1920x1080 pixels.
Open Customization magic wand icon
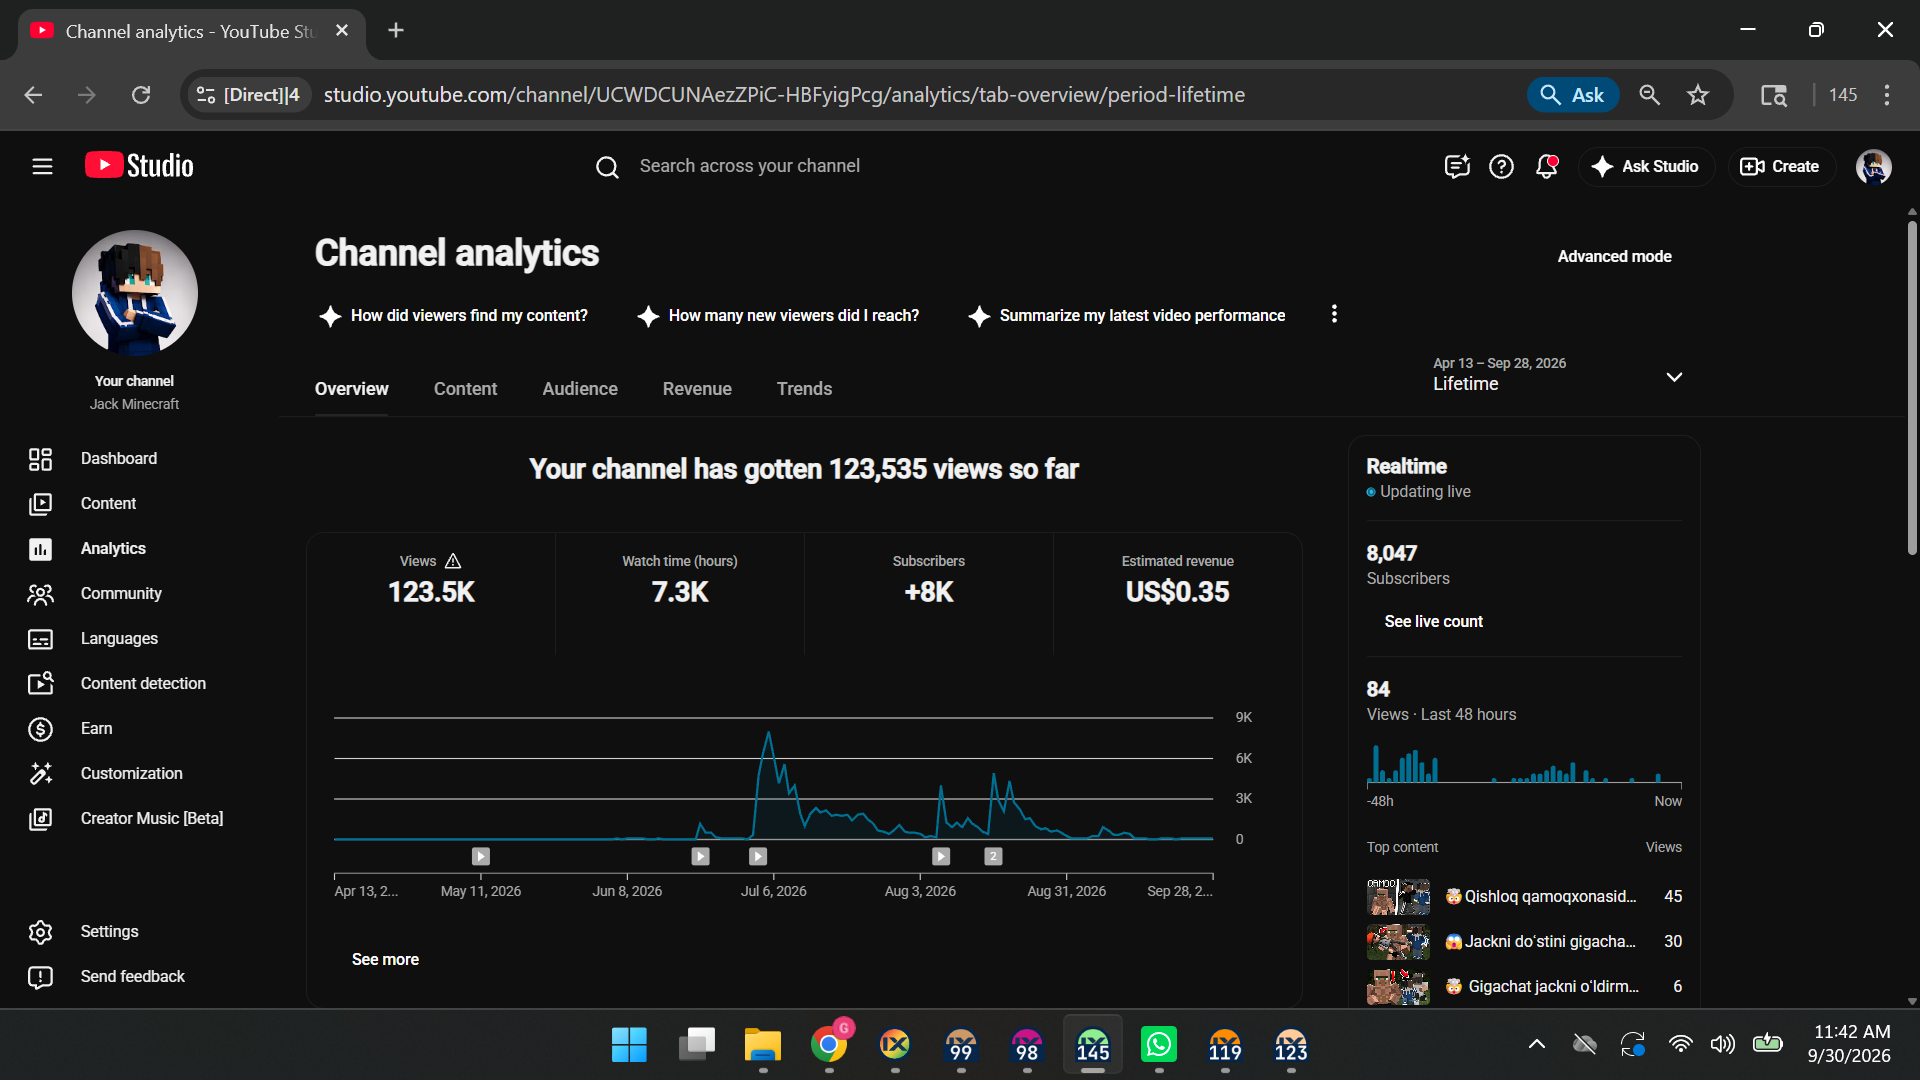40,774
